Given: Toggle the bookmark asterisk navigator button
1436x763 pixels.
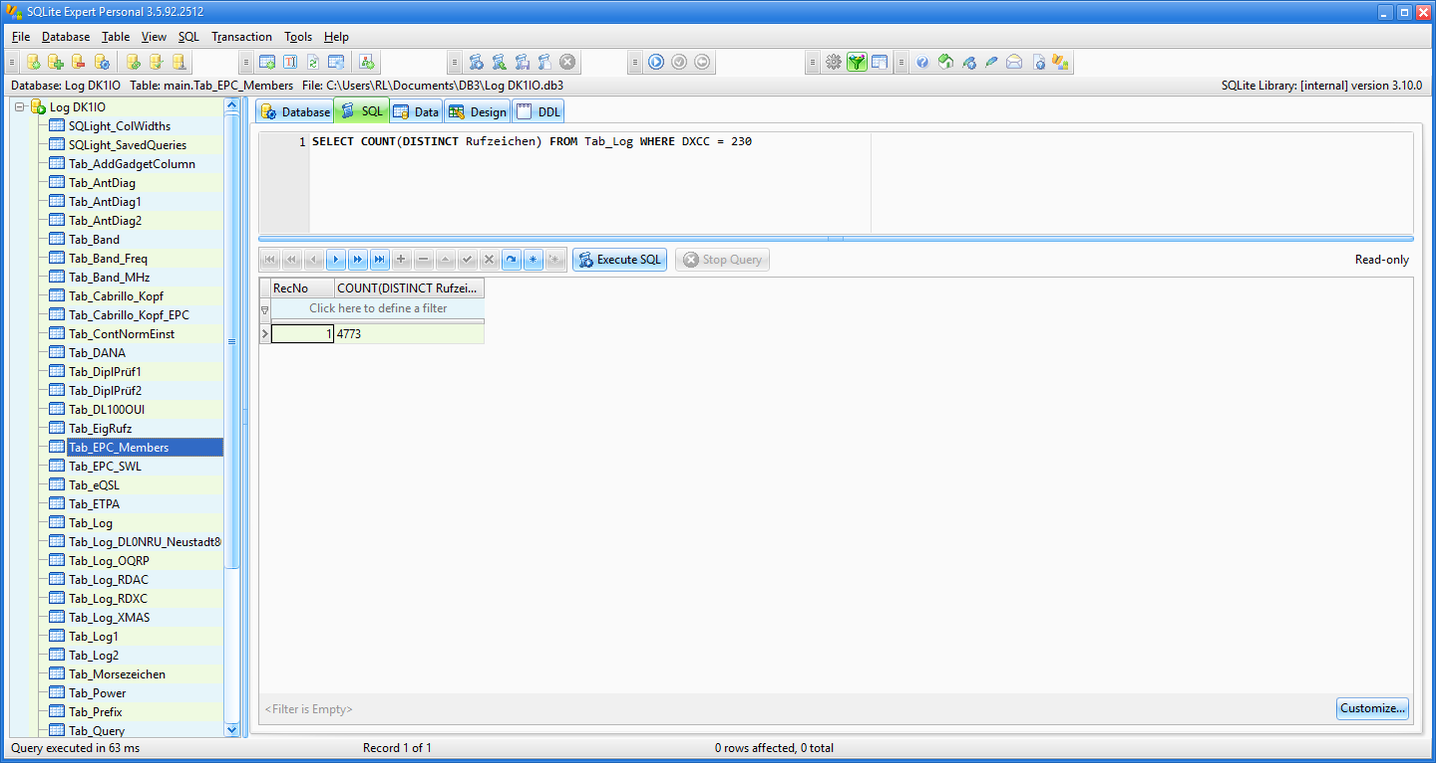Looking at the screenshot, I should tap(533, 260).
